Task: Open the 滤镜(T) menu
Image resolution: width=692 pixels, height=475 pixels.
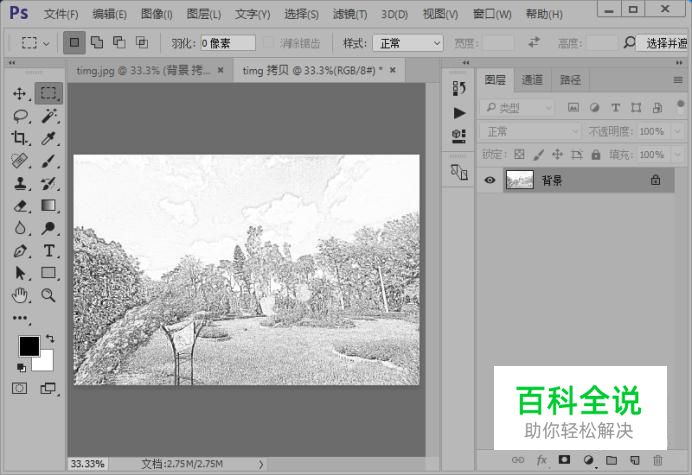Action: 351,14
